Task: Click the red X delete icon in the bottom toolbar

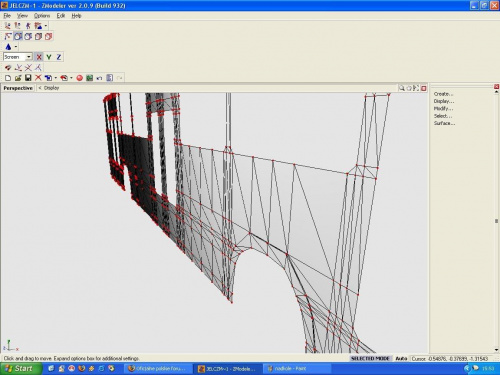Action: pyautogui.click(x=38, y=78)
